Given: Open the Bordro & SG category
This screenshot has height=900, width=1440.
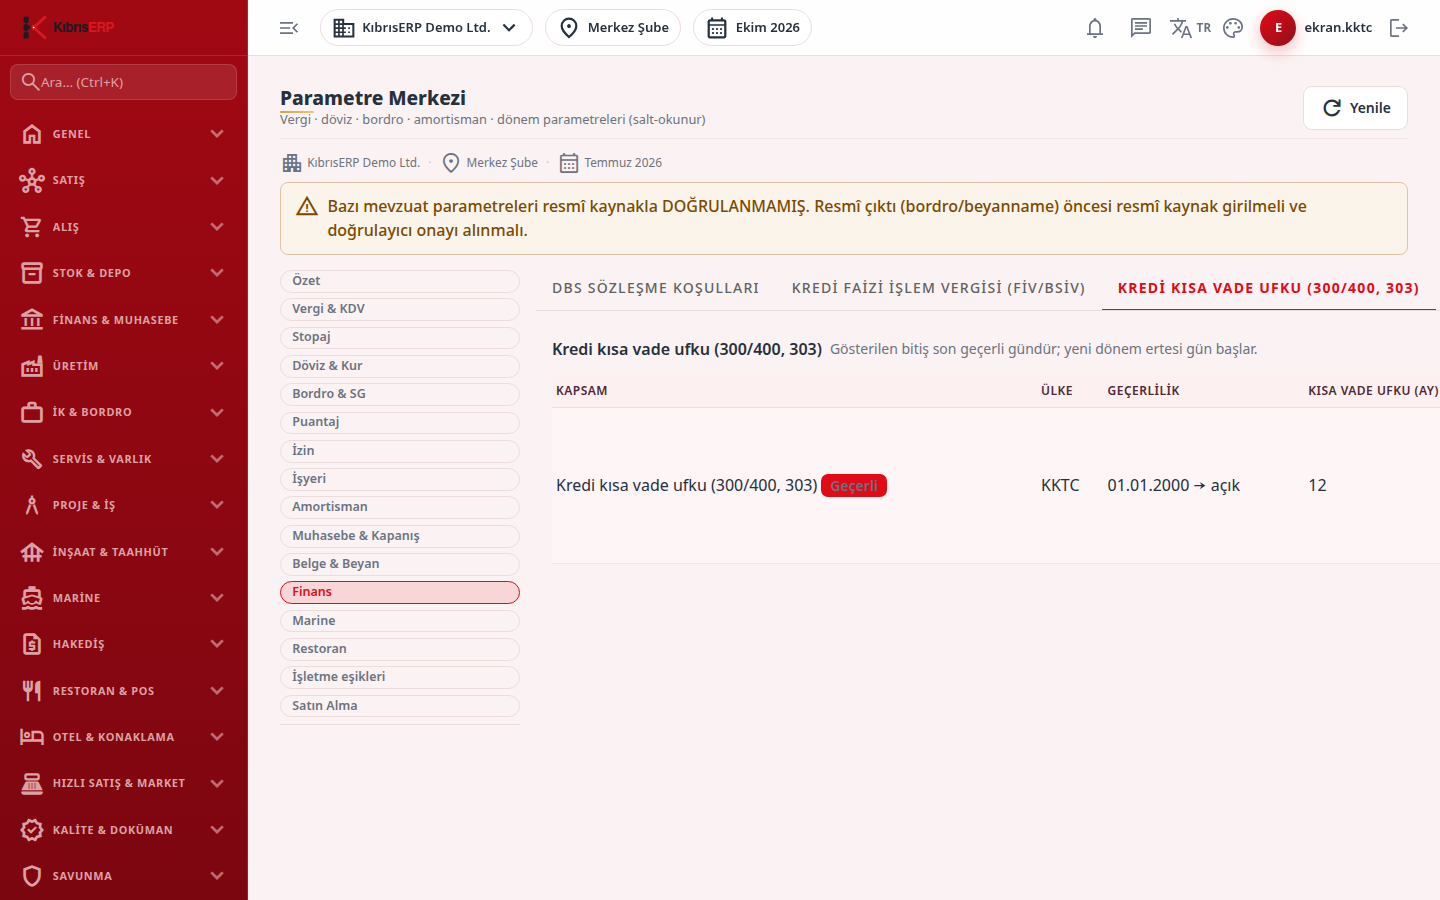Looking at the screenshot, I should point(400,394).
